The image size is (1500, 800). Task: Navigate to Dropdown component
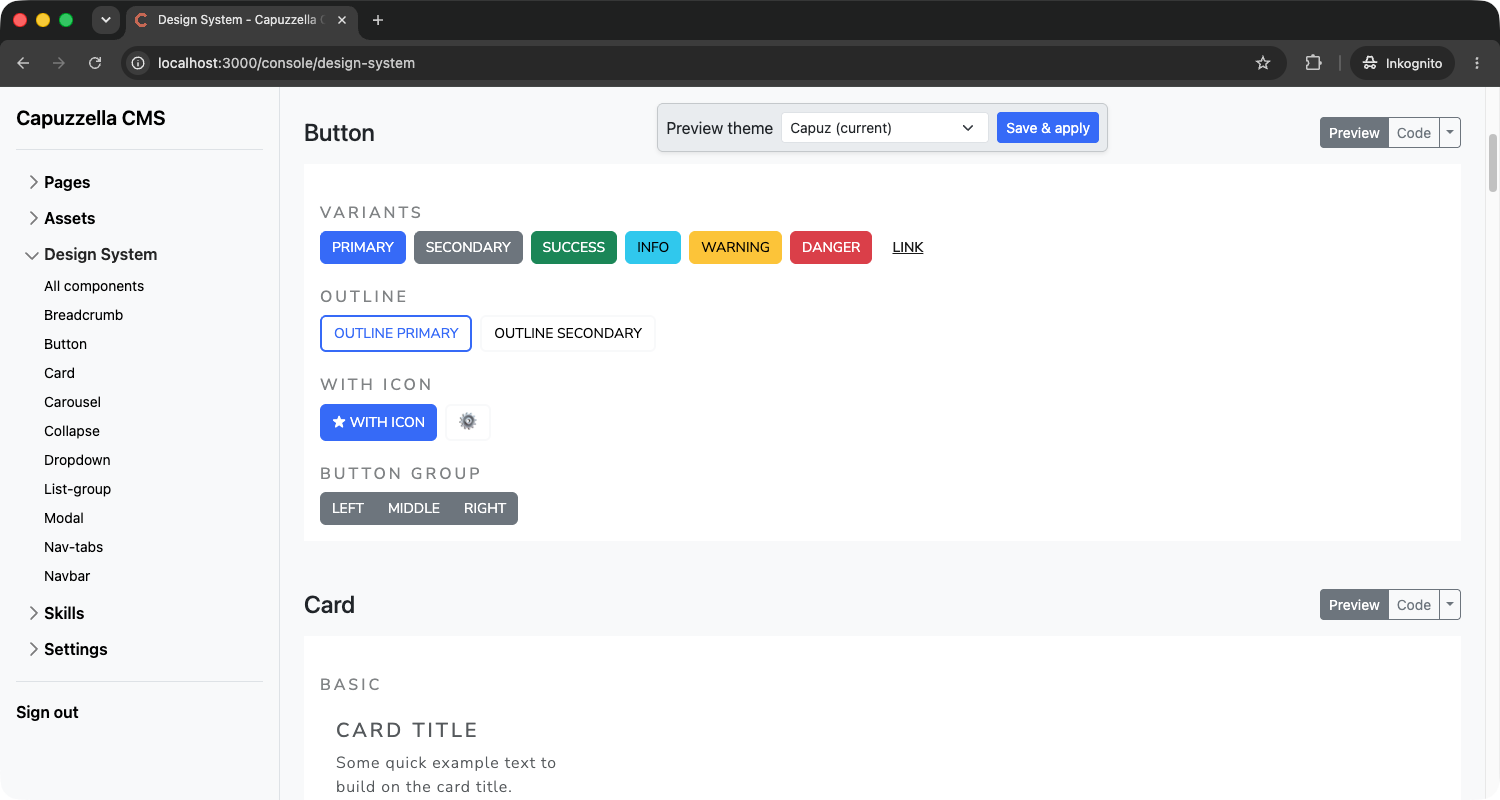(x=77, y=460)
